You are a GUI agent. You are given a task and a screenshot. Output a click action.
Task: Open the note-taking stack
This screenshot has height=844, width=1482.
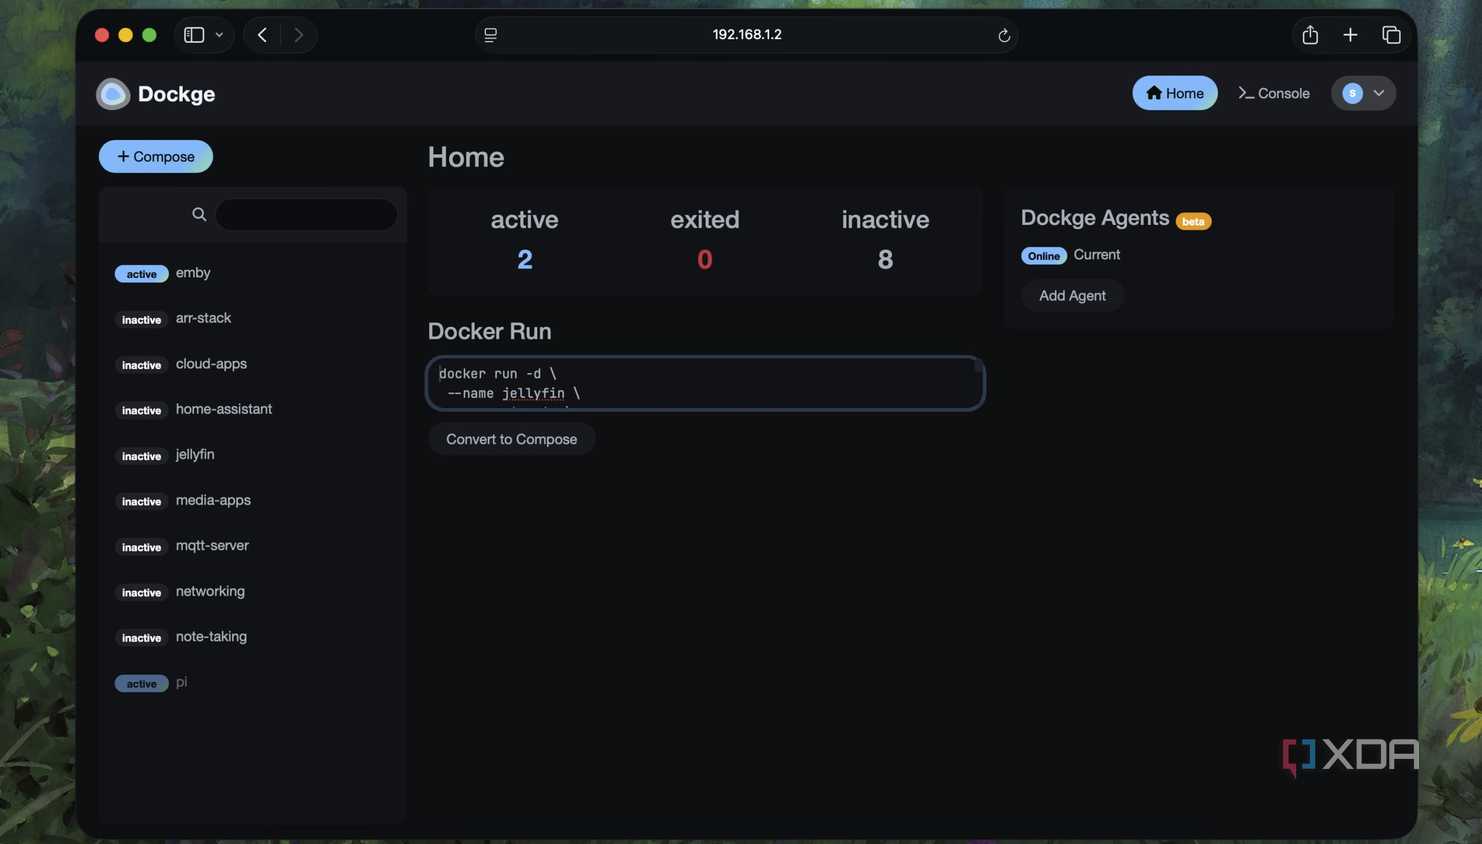tap(253, 637)
